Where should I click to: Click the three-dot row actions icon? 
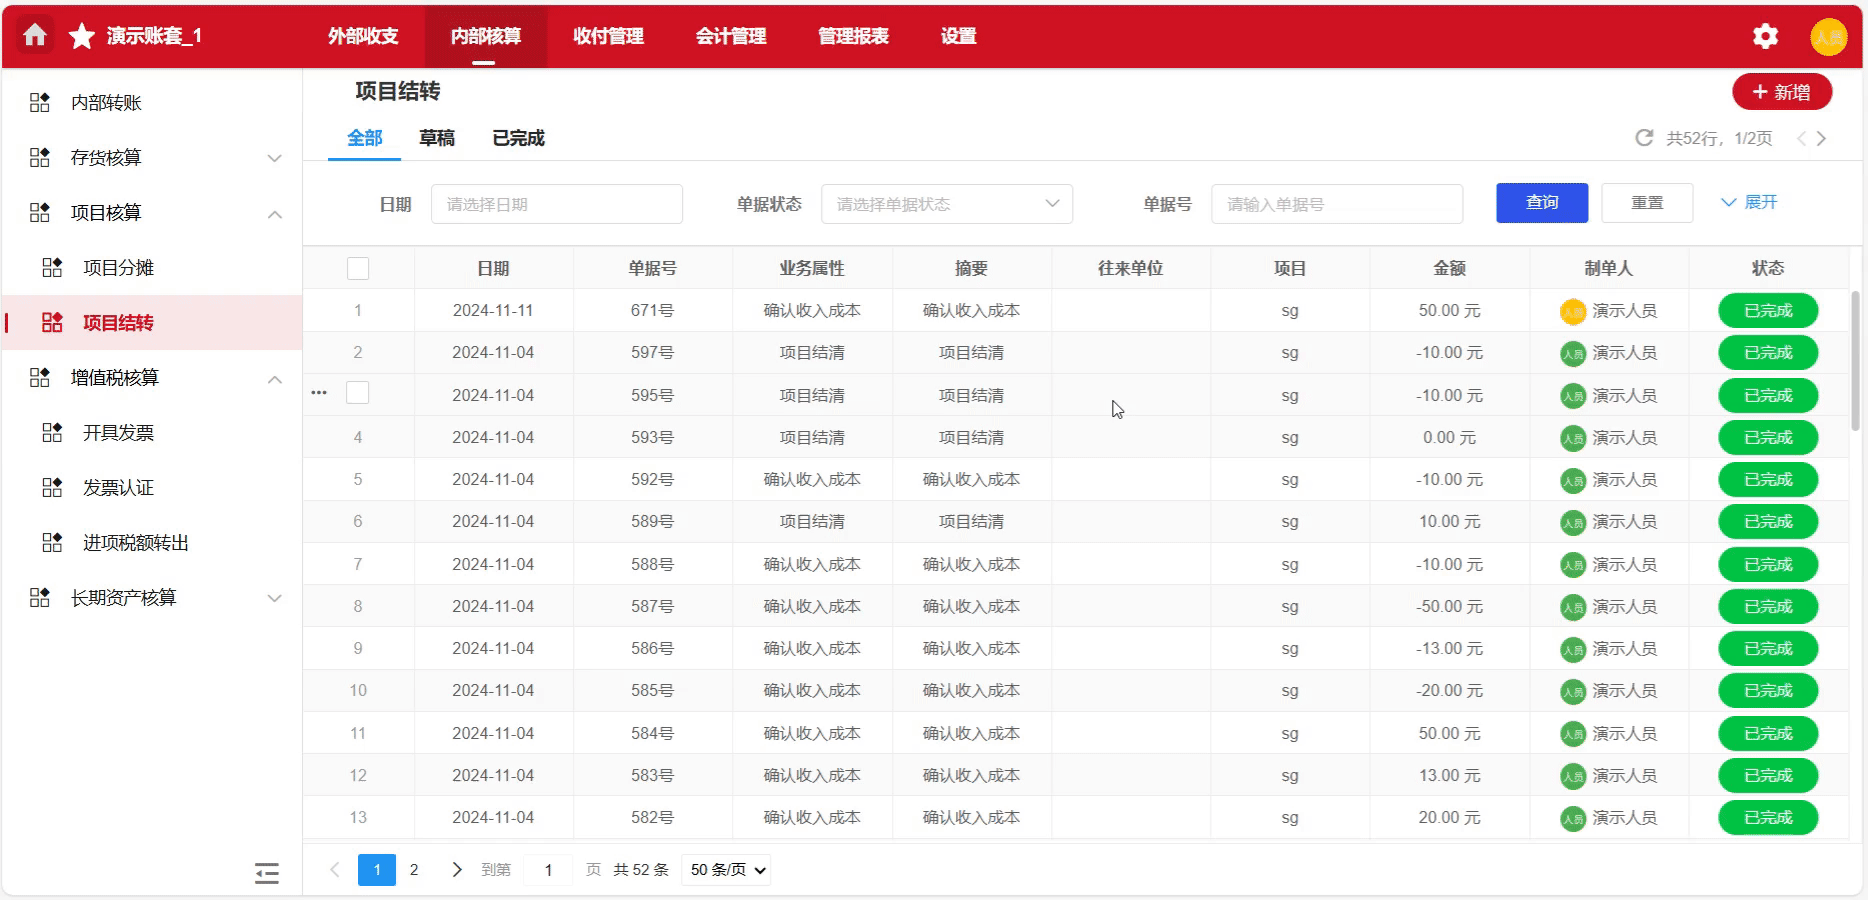click(319, 393)
